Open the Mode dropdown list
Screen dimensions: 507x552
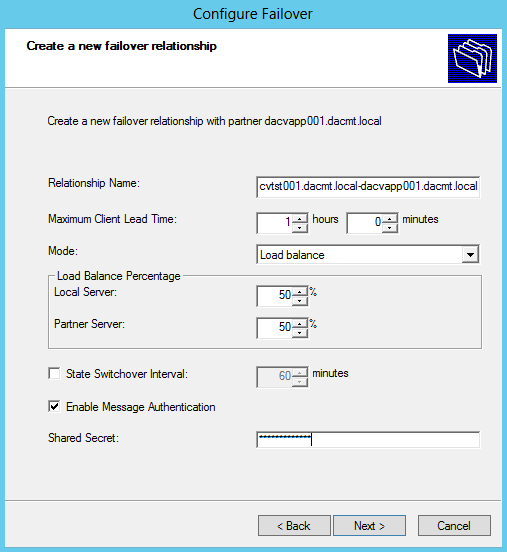[x=470, y=255]
